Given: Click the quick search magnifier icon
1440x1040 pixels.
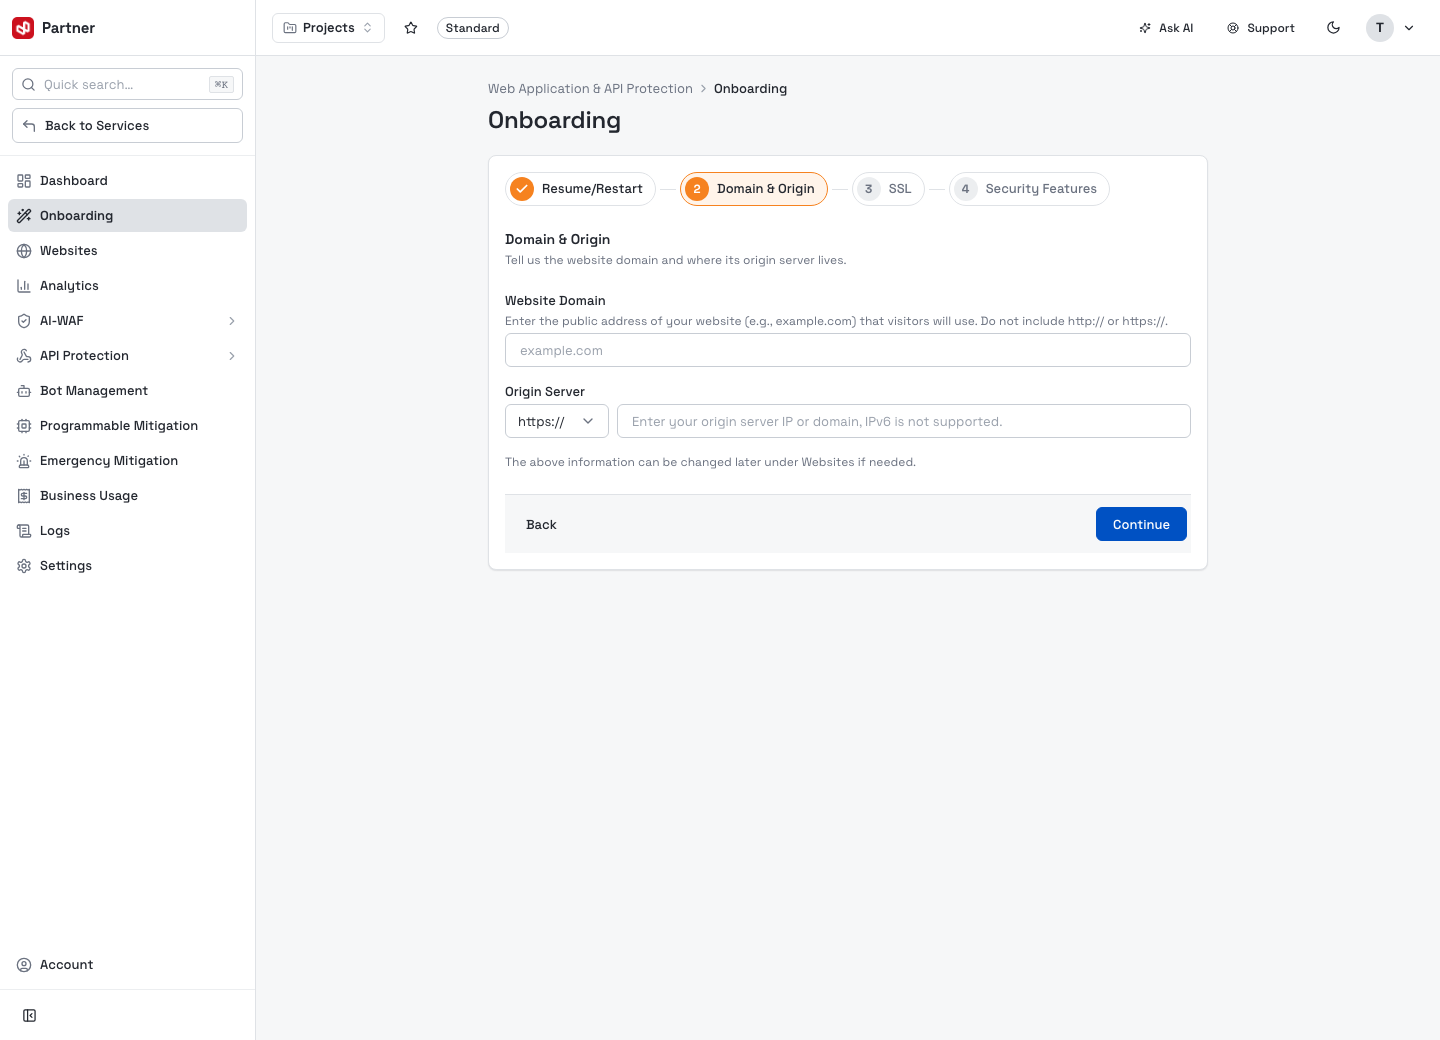Looking at the screenshot, I should click(x=29, y=85).
